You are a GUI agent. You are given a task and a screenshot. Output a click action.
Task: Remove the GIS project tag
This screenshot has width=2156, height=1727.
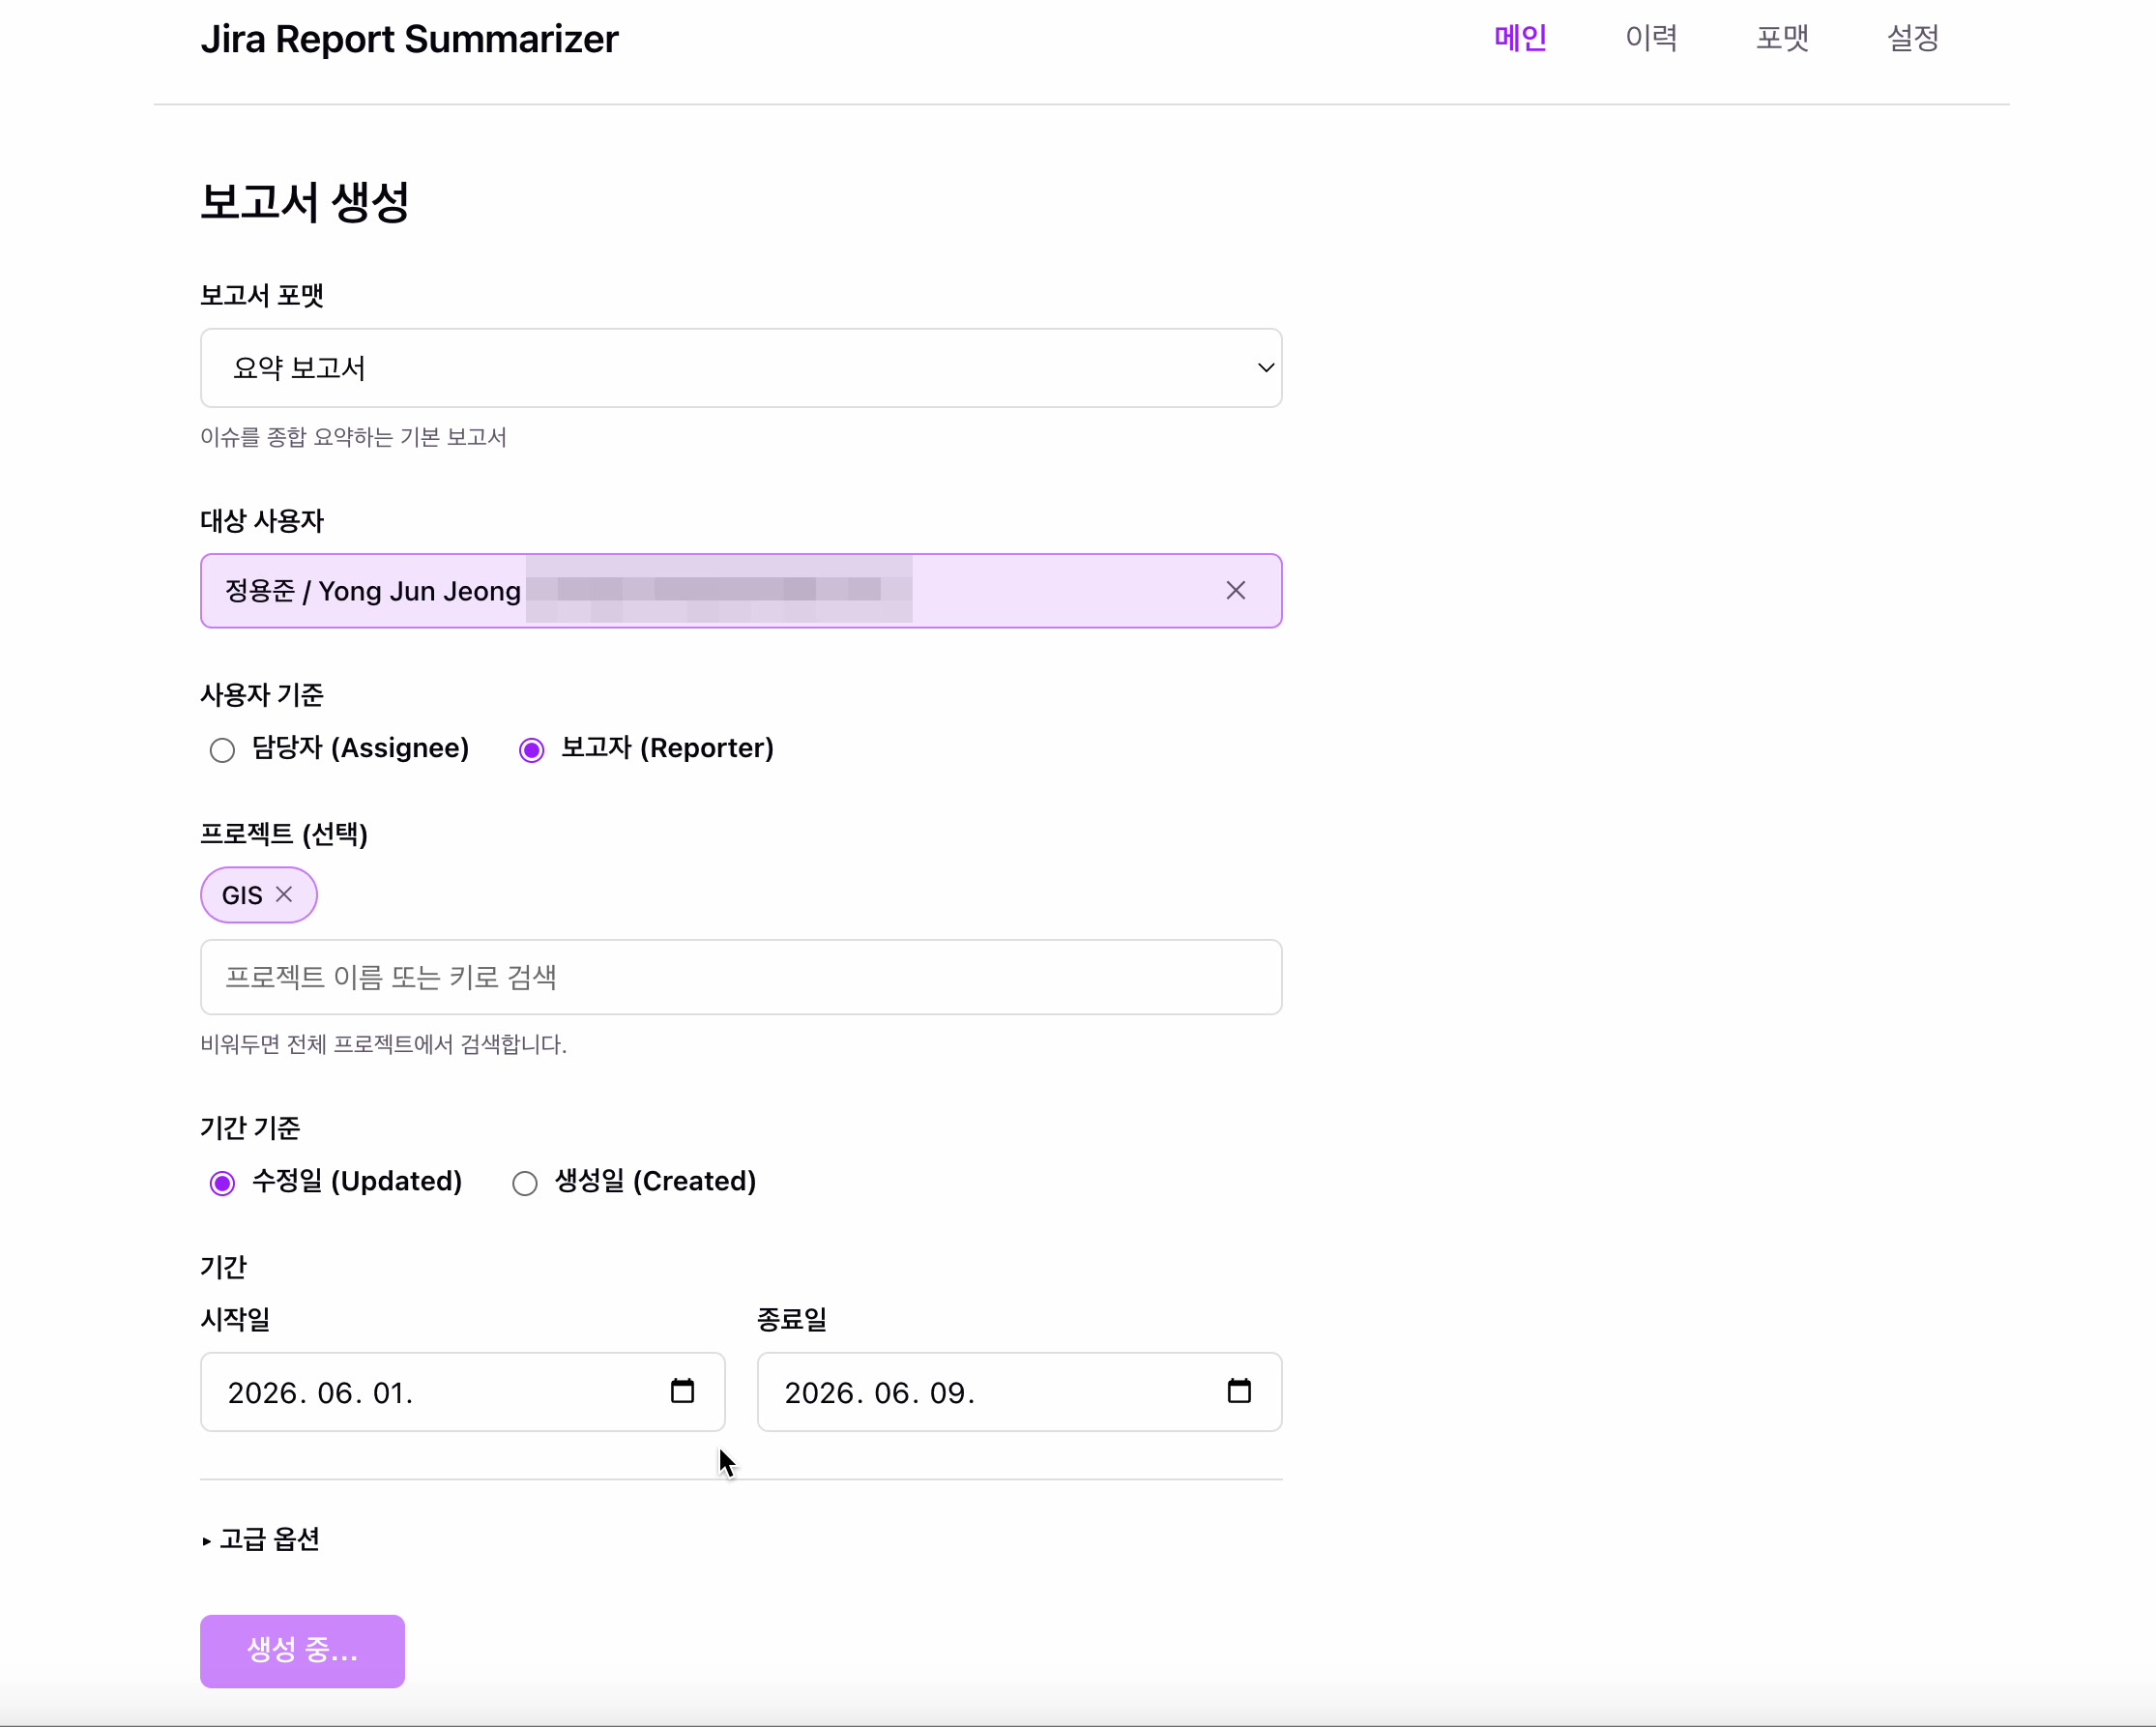coord(284,894)
